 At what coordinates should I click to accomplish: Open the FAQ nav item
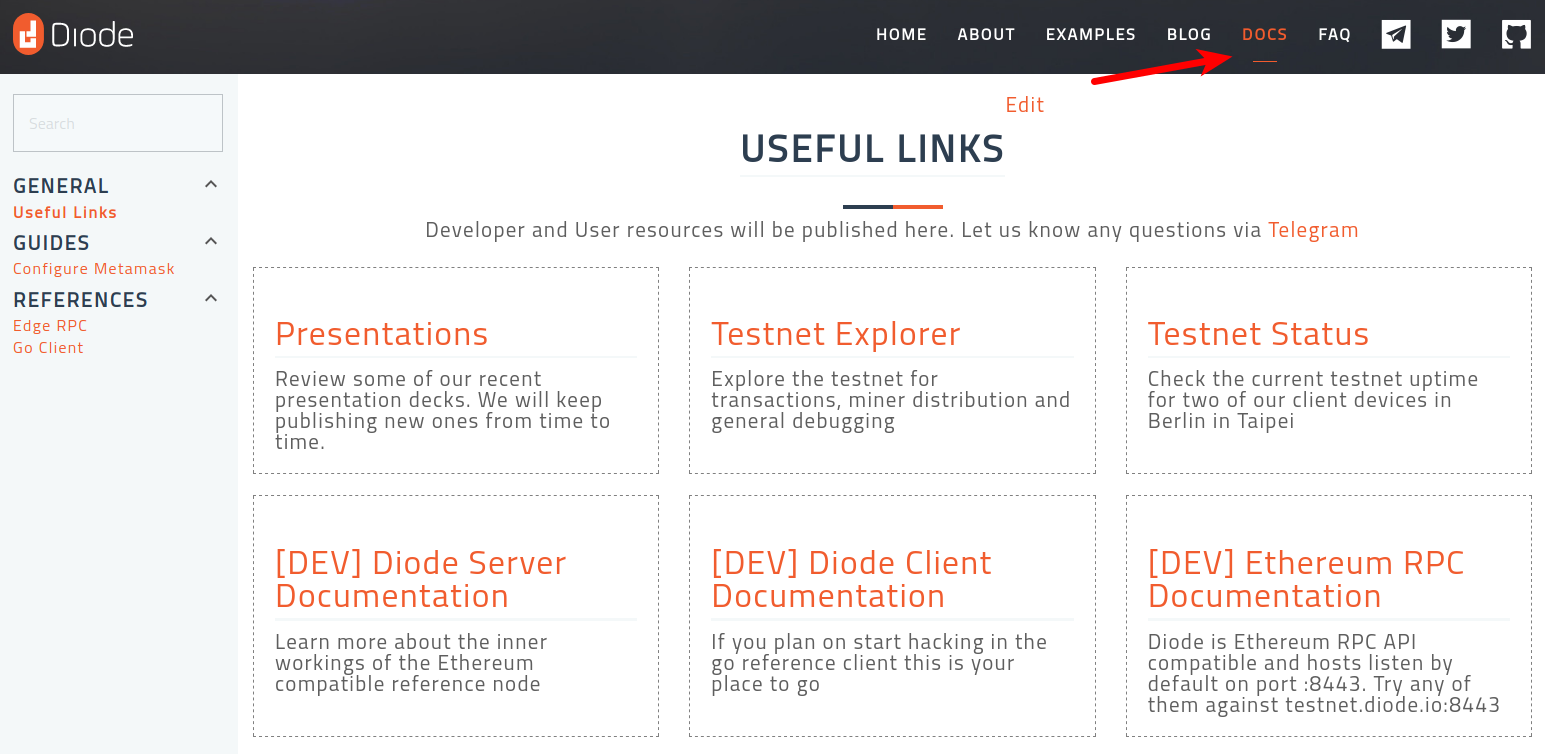[x=1335, y=35]
